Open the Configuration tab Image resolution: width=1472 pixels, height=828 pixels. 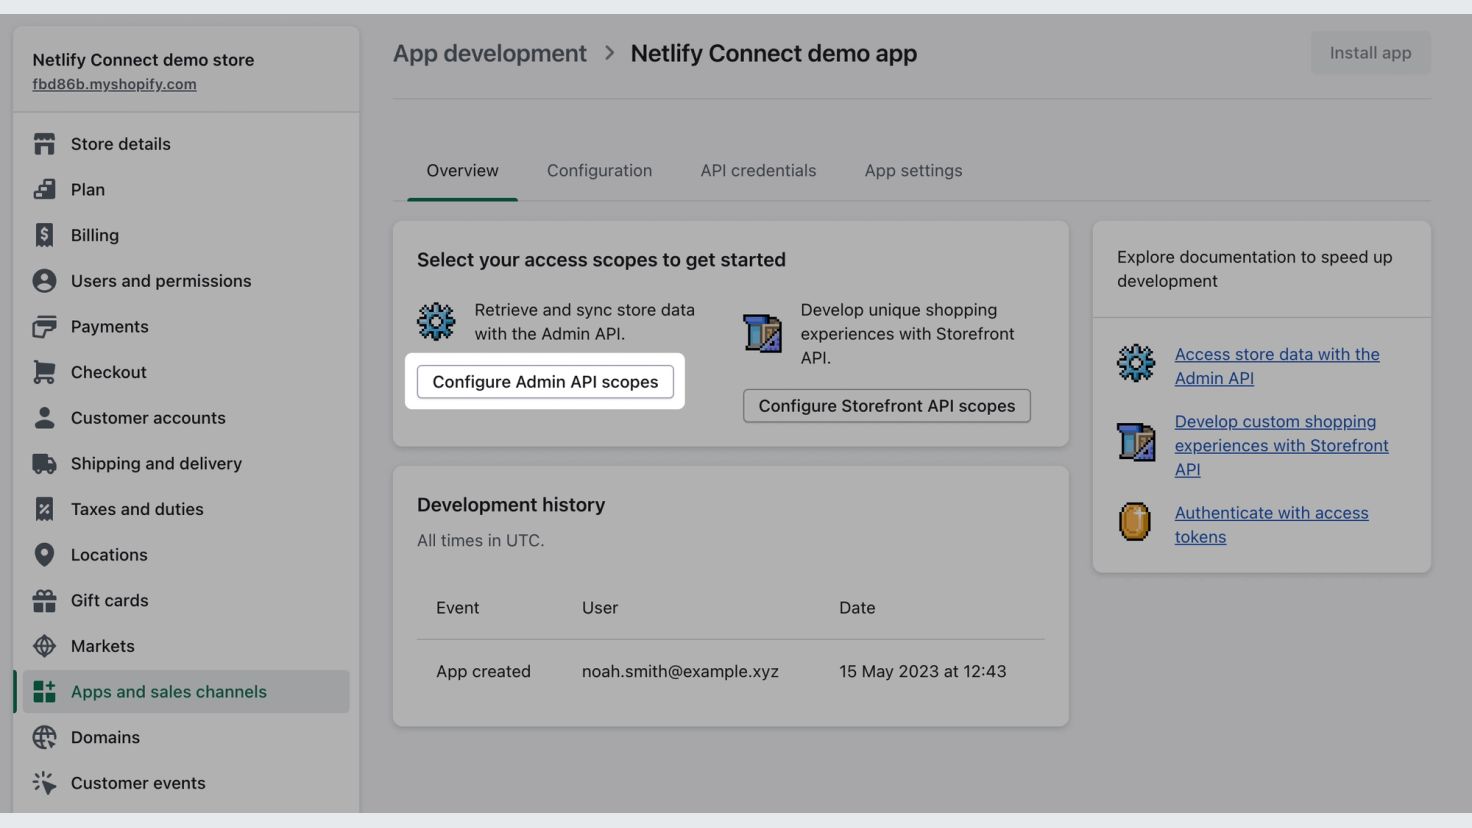[x=599, y=171]
